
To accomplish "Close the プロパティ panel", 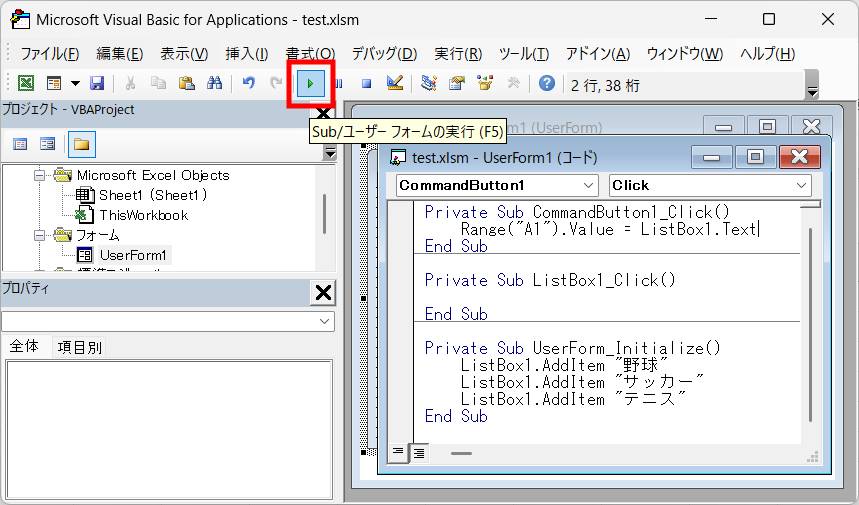I will pyautogui.click(x=323, y=292).
